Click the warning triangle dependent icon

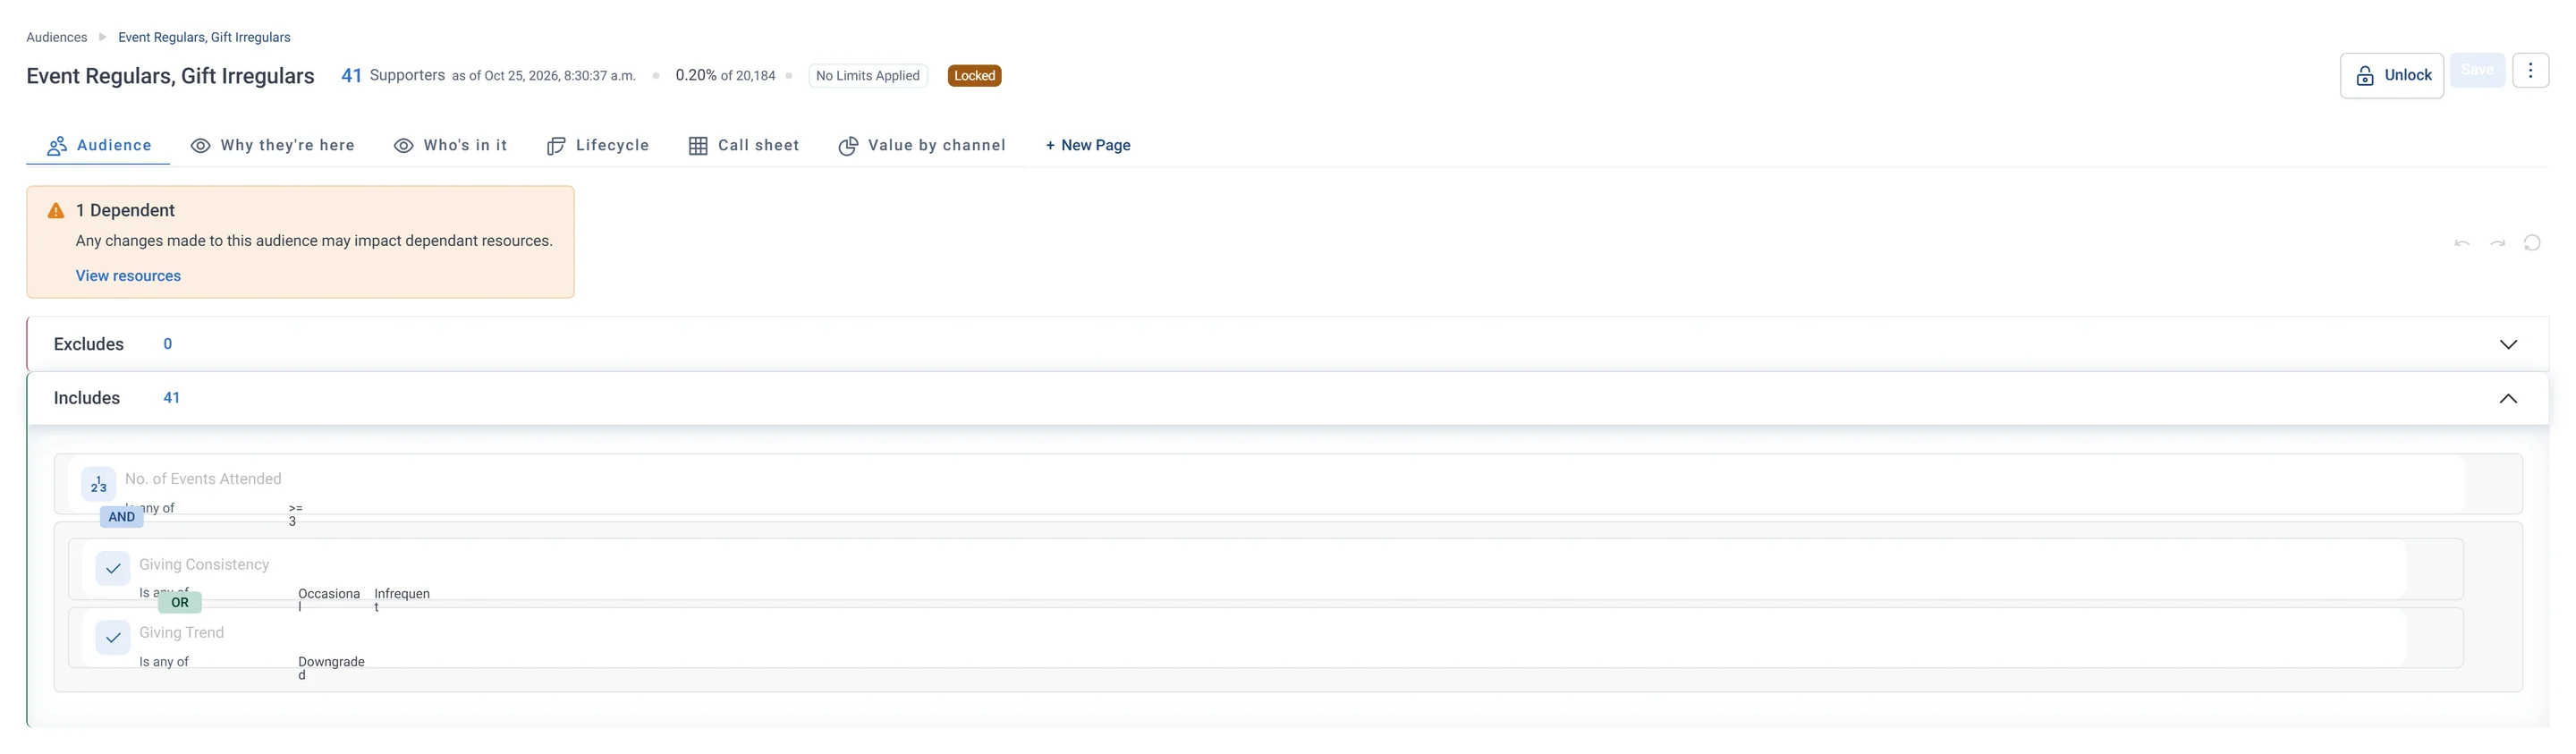[56, 211]
